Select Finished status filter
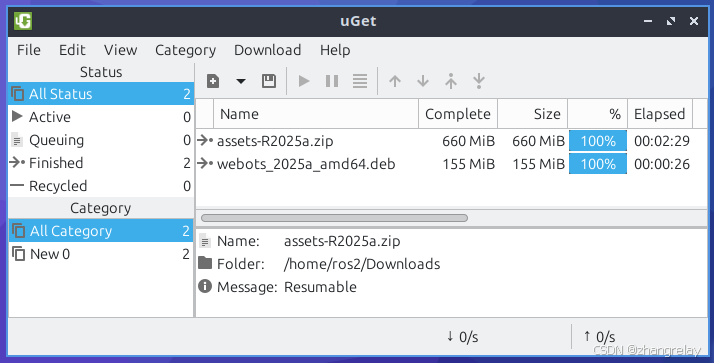Viewport: 714px width, 363px height. (x=101, y=163)
